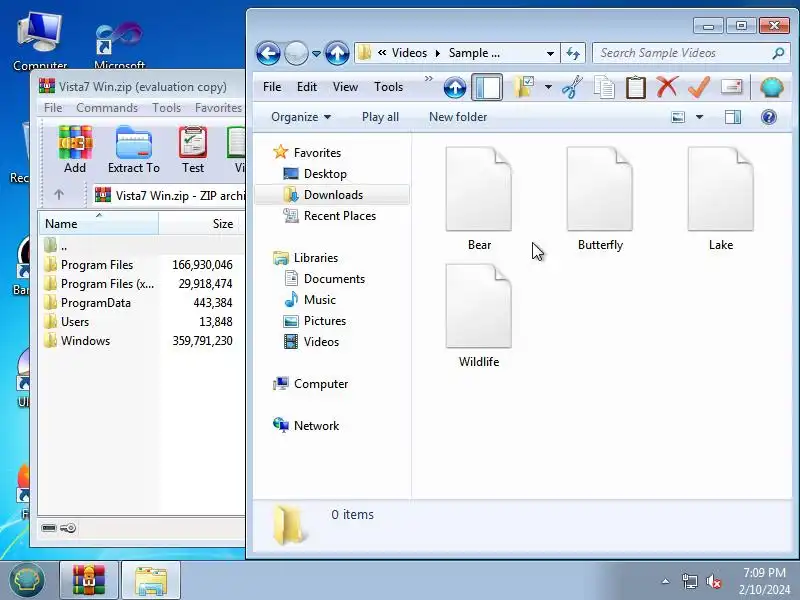The image size is (800, 600).
Task: Click the red X Delete icon
Action: pos(667,87)
